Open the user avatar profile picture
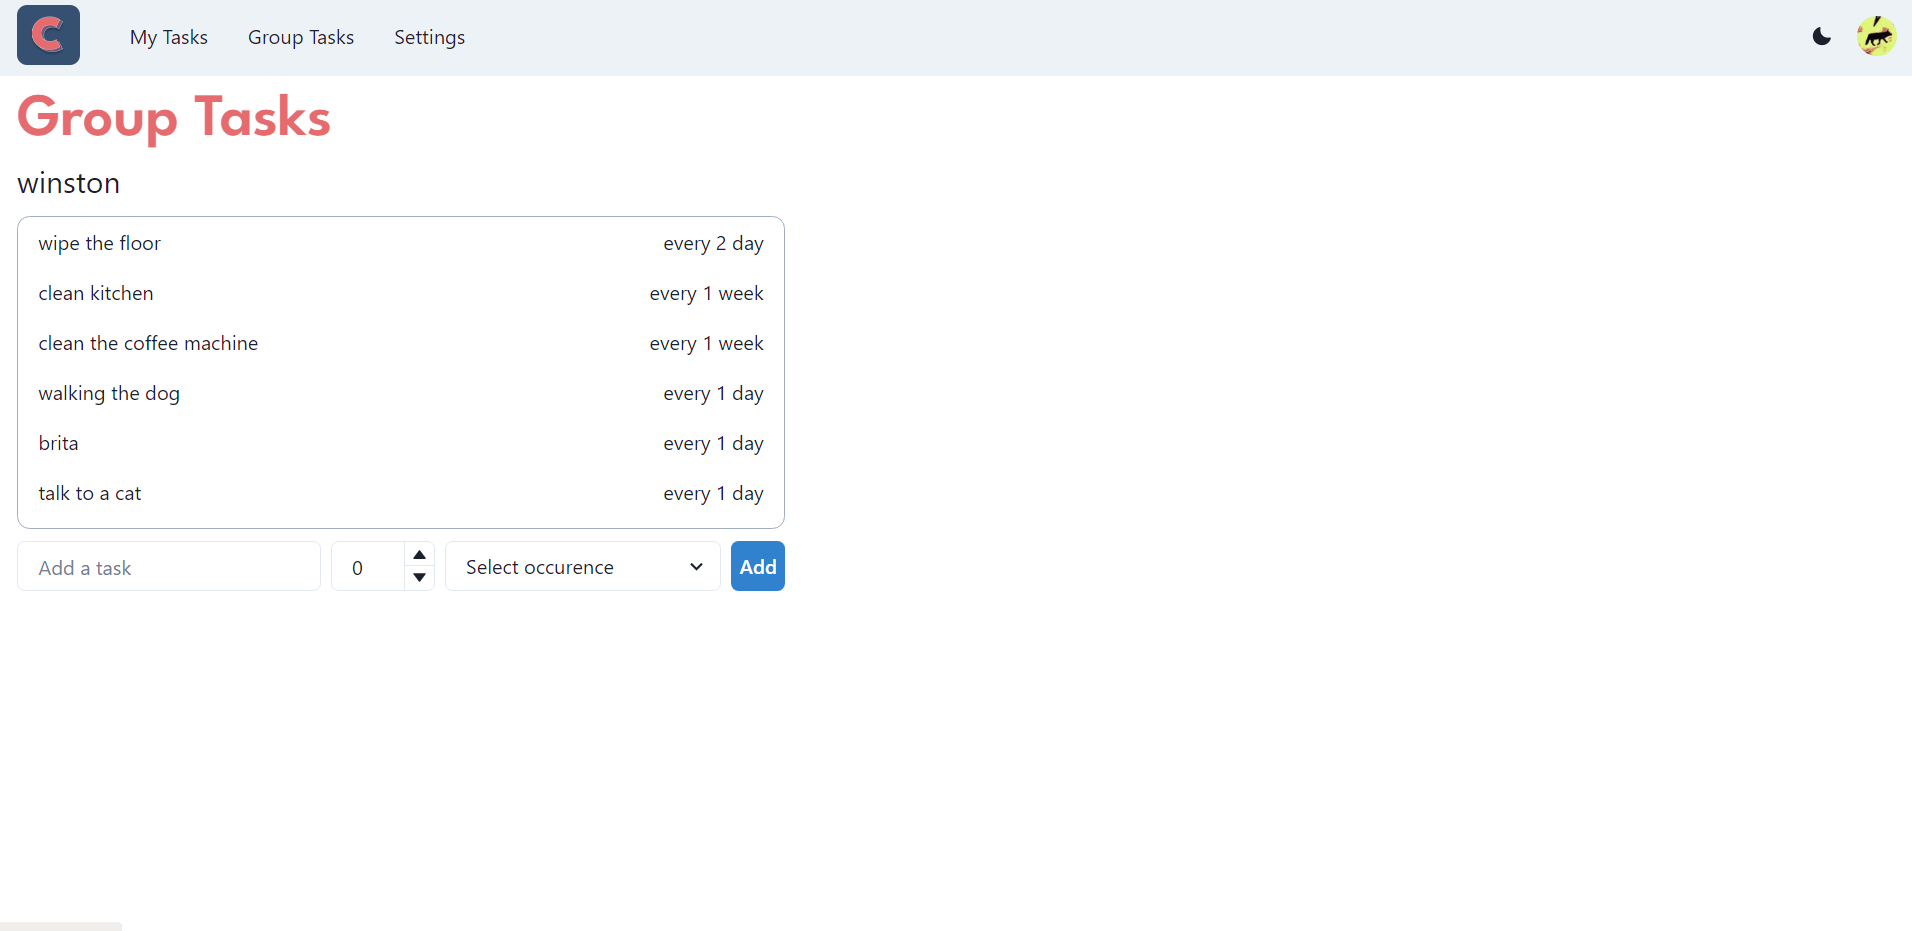 point(1876,37)
